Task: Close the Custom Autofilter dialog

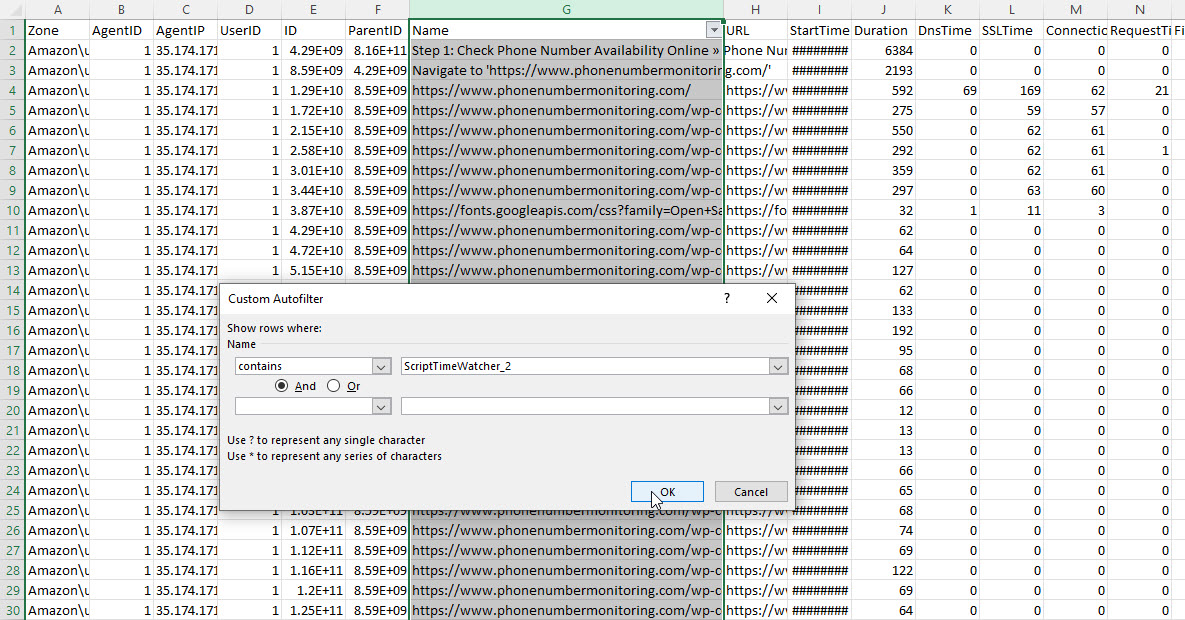Action: pos(771,298)
